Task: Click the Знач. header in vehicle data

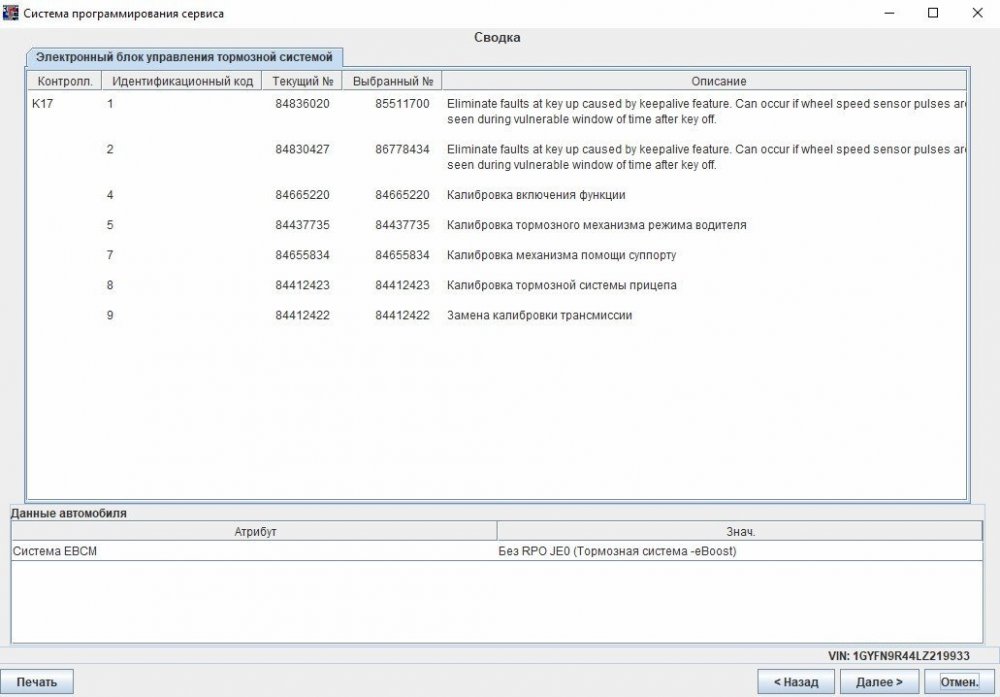Action: click(x=739, y=531)
